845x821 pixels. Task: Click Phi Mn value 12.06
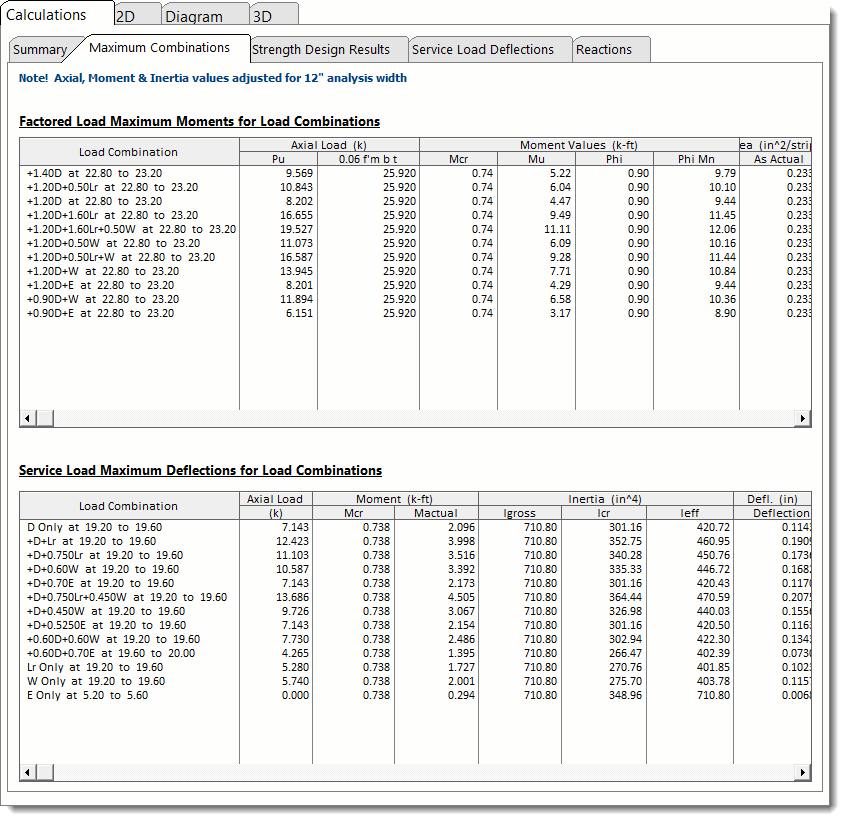coord(722,229)
